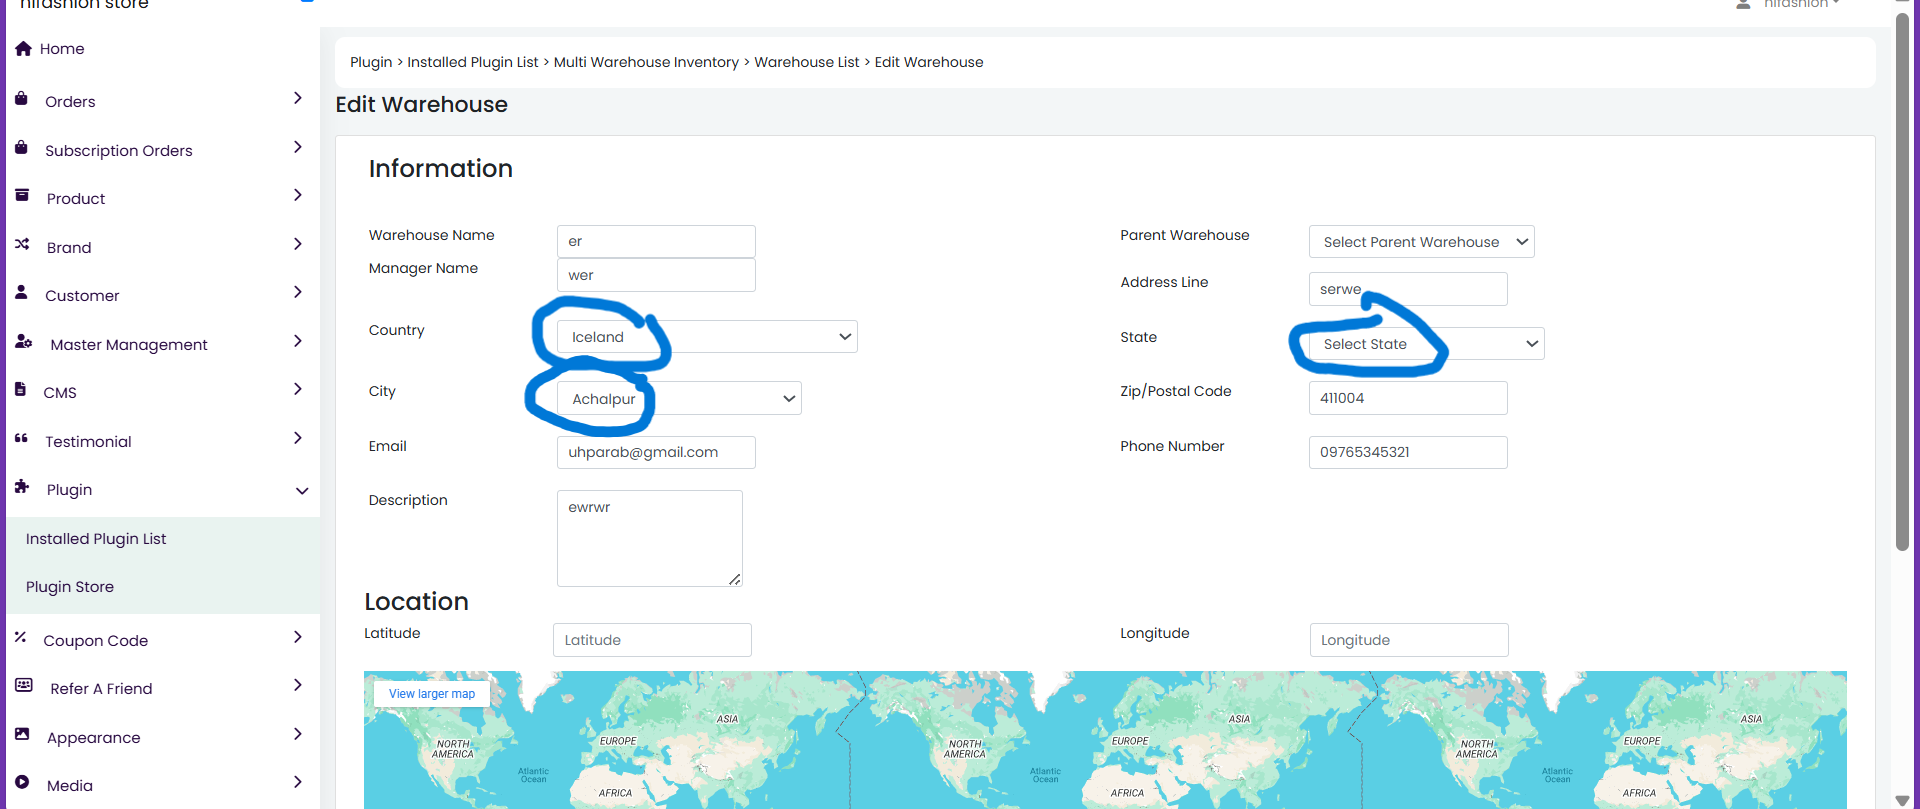Open the Select Parent Warehouse dropdown
The width and height of the screenshot is (1920, 809).
coord(1421,242)
